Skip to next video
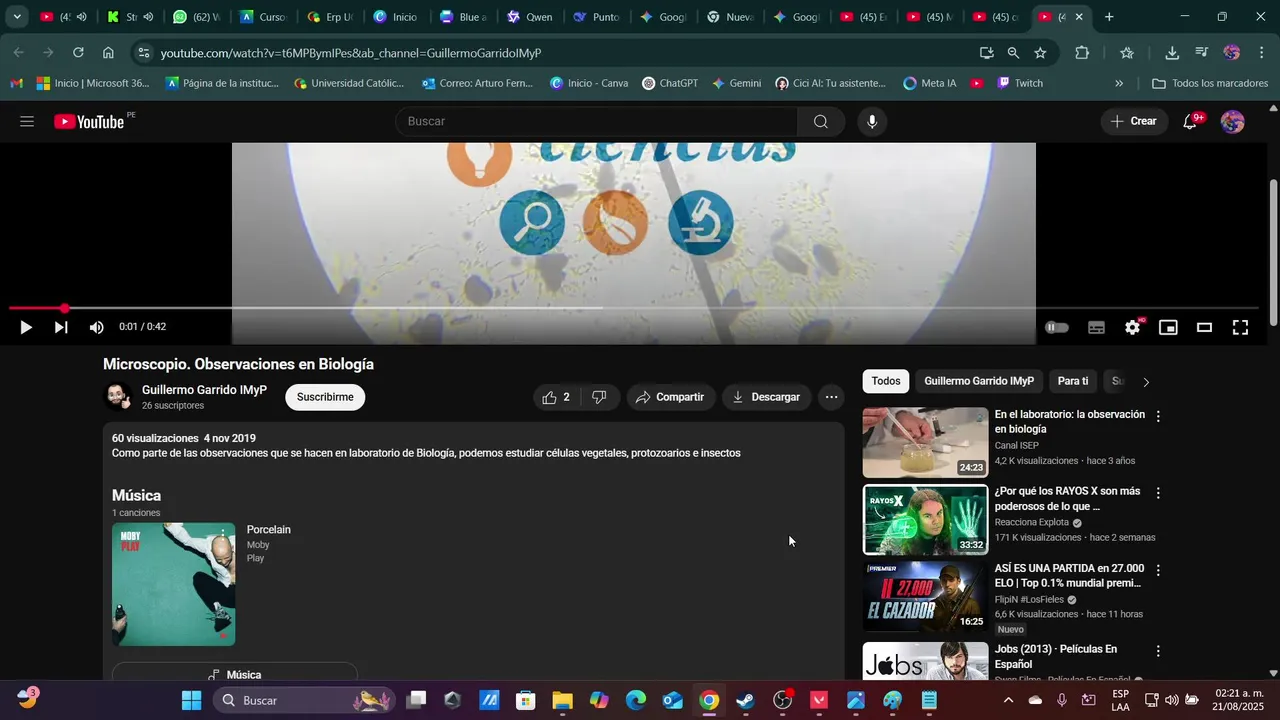 point(61,327)
